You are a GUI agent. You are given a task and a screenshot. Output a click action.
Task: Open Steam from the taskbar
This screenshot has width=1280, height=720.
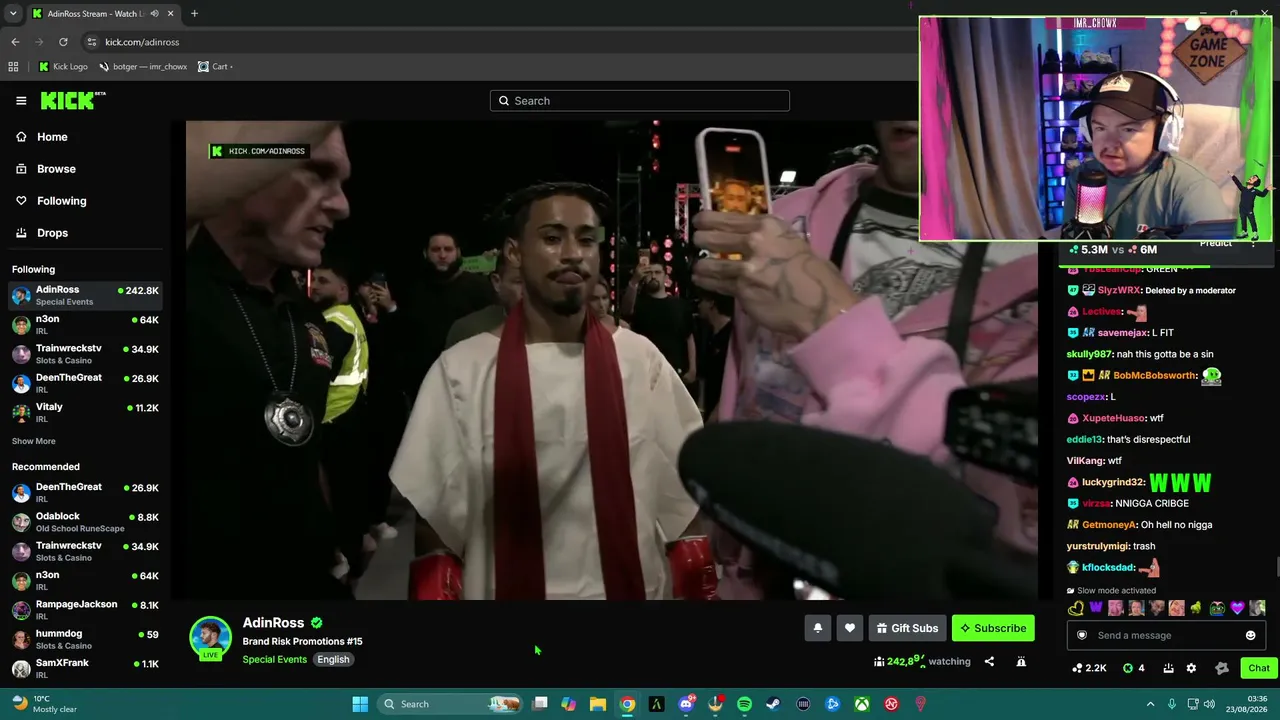(x=773, y=704)
